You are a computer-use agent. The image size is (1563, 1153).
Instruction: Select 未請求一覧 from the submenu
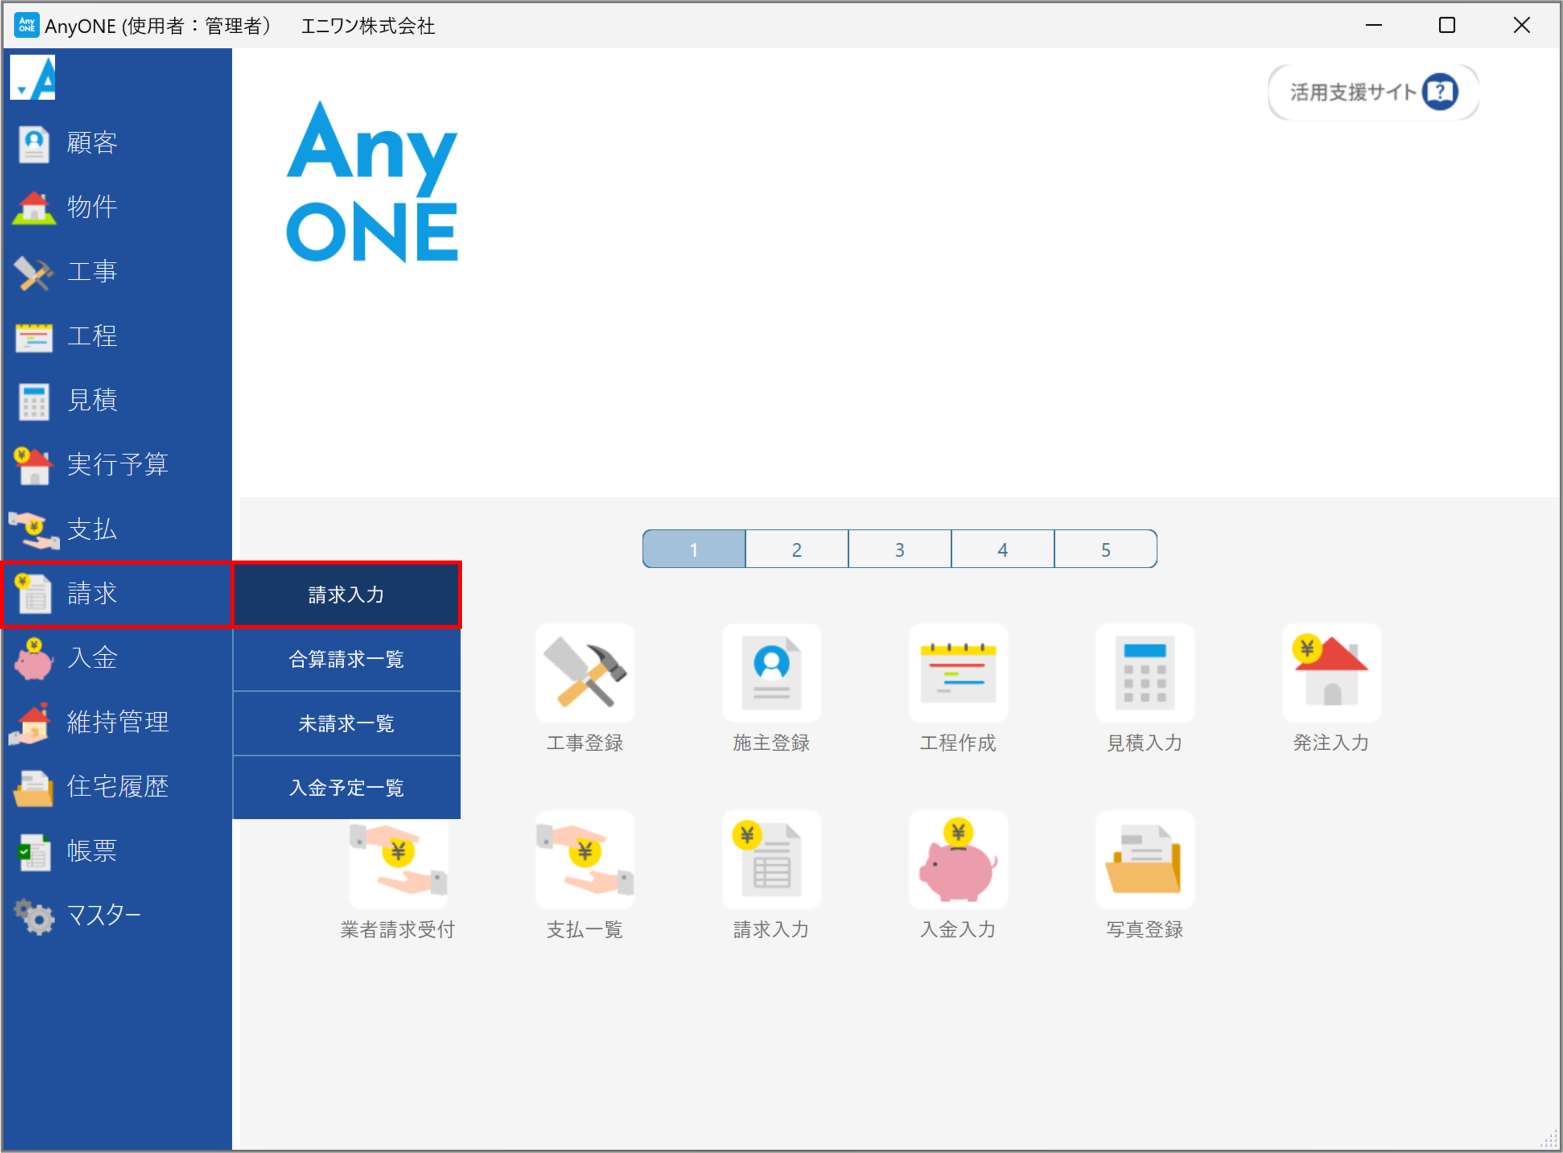tap(346, 723)
